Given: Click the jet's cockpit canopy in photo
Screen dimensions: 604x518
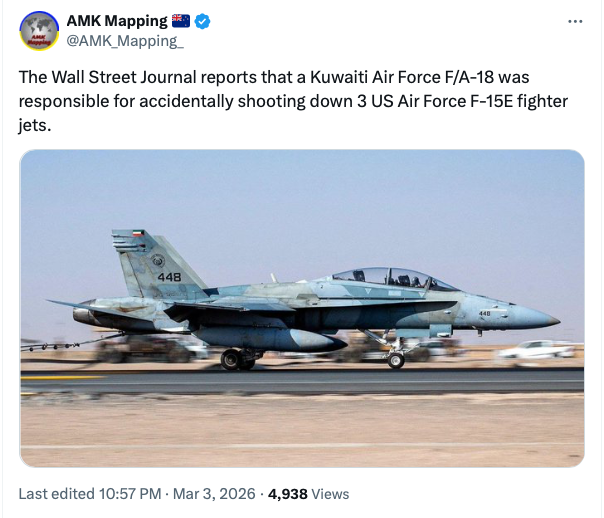Looking at the screenshot, I should (390, 278).
